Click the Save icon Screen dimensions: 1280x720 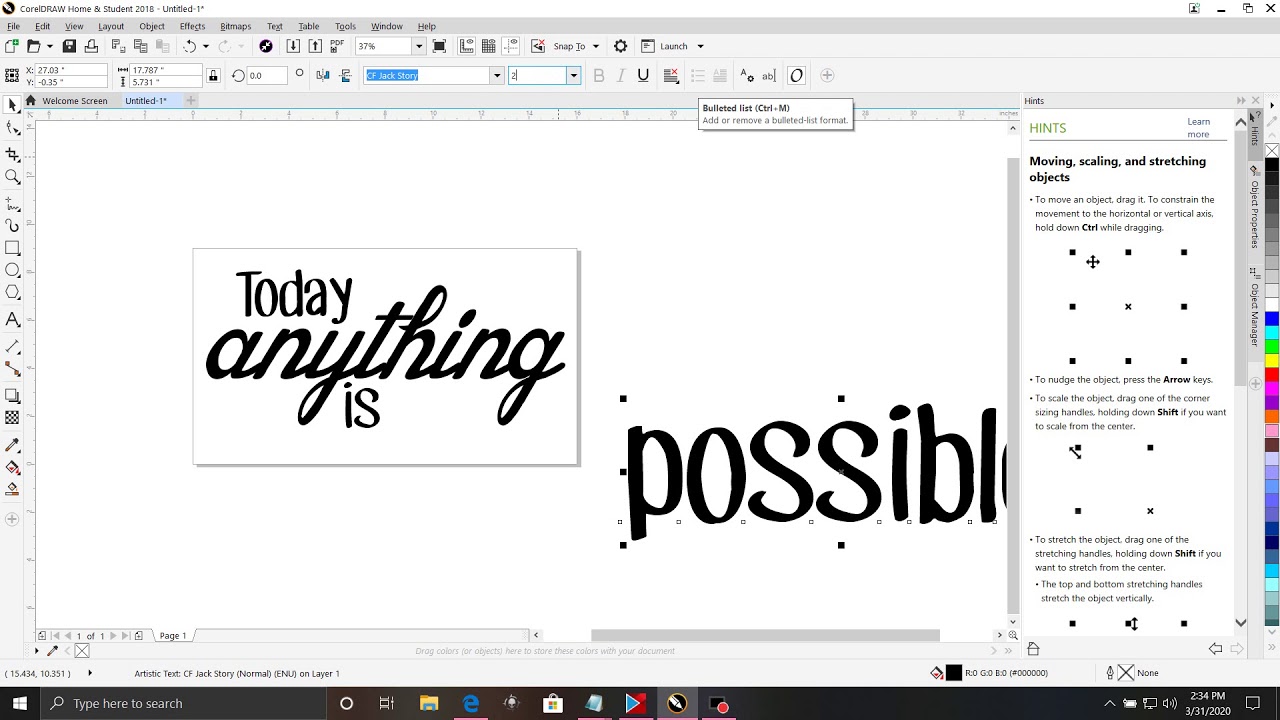(x=69, y=46)
